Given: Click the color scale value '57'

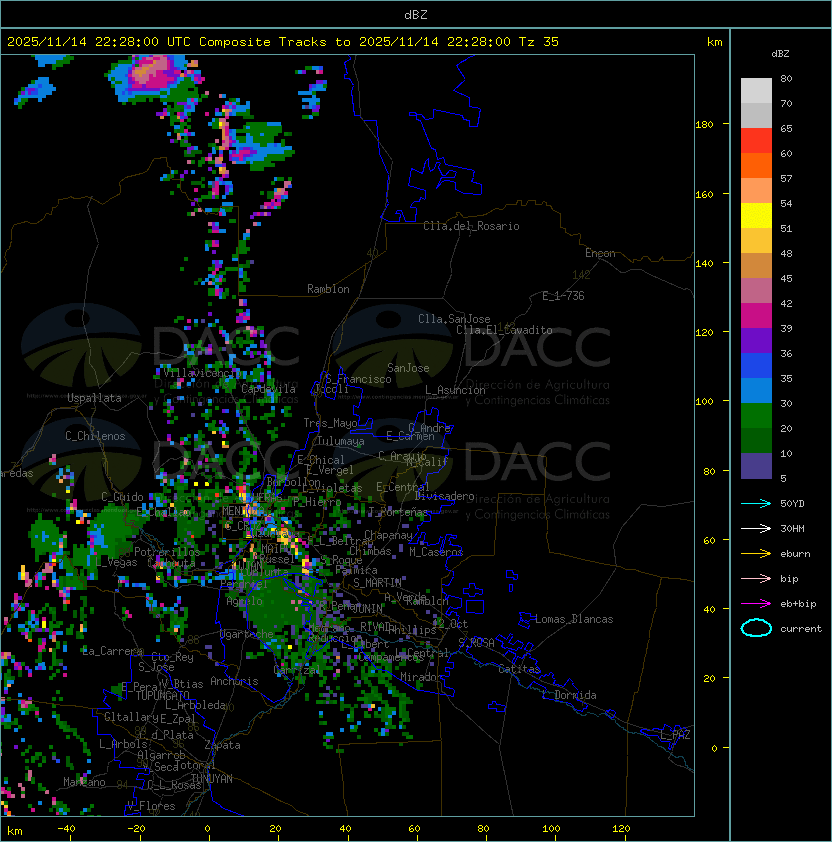Looking at the screenshot, I should (x=786, y=179).
